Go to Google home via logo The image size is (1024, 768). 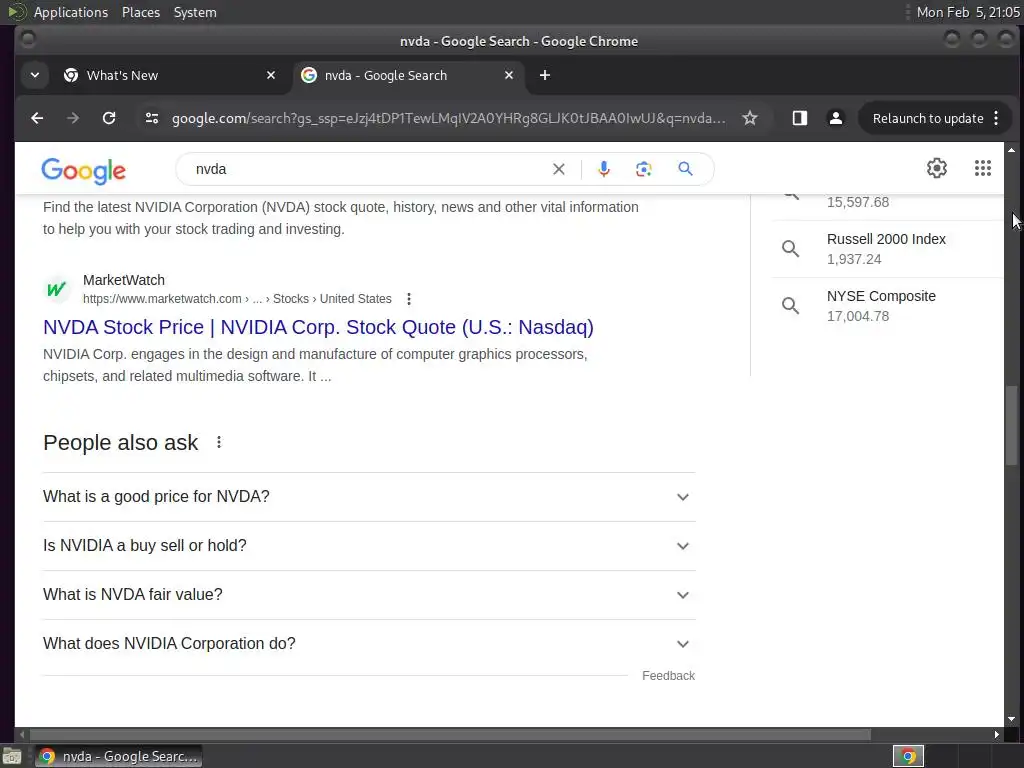[x=84, y=170]
